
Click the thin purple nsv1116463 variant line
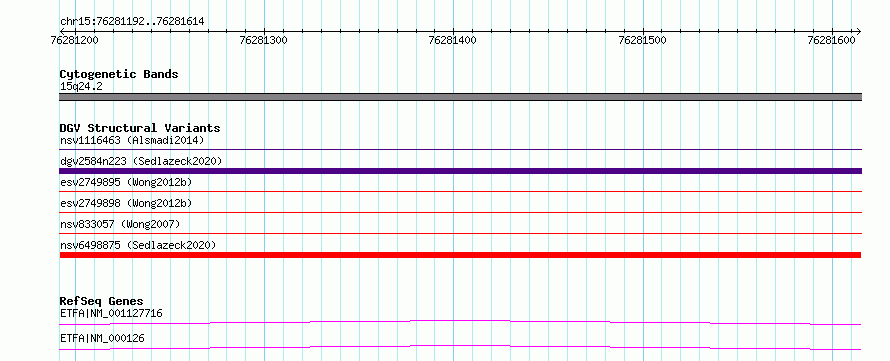pos(461,149)
